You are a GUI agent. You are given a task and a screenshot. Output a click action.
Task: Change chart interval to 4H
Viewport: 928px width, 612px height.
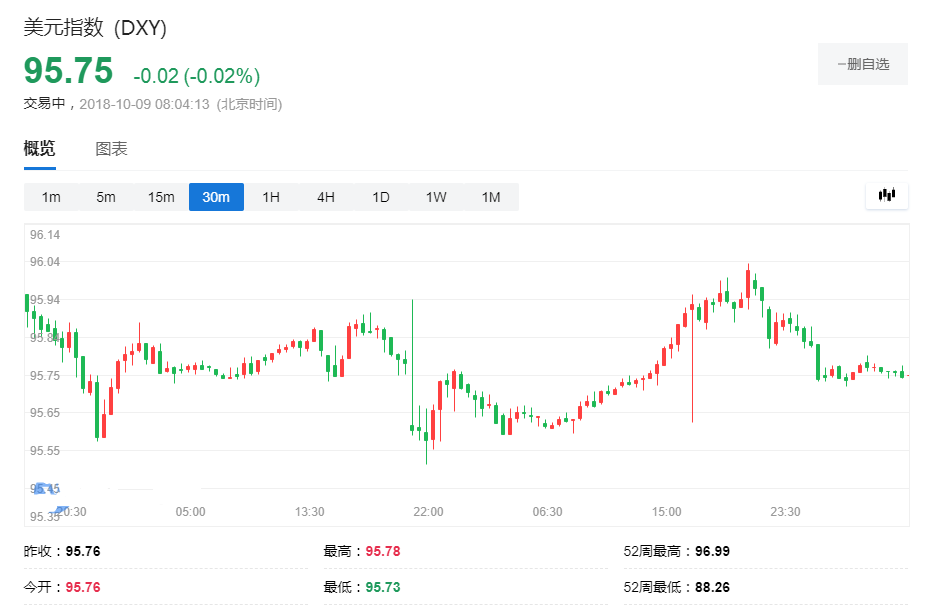326,197
